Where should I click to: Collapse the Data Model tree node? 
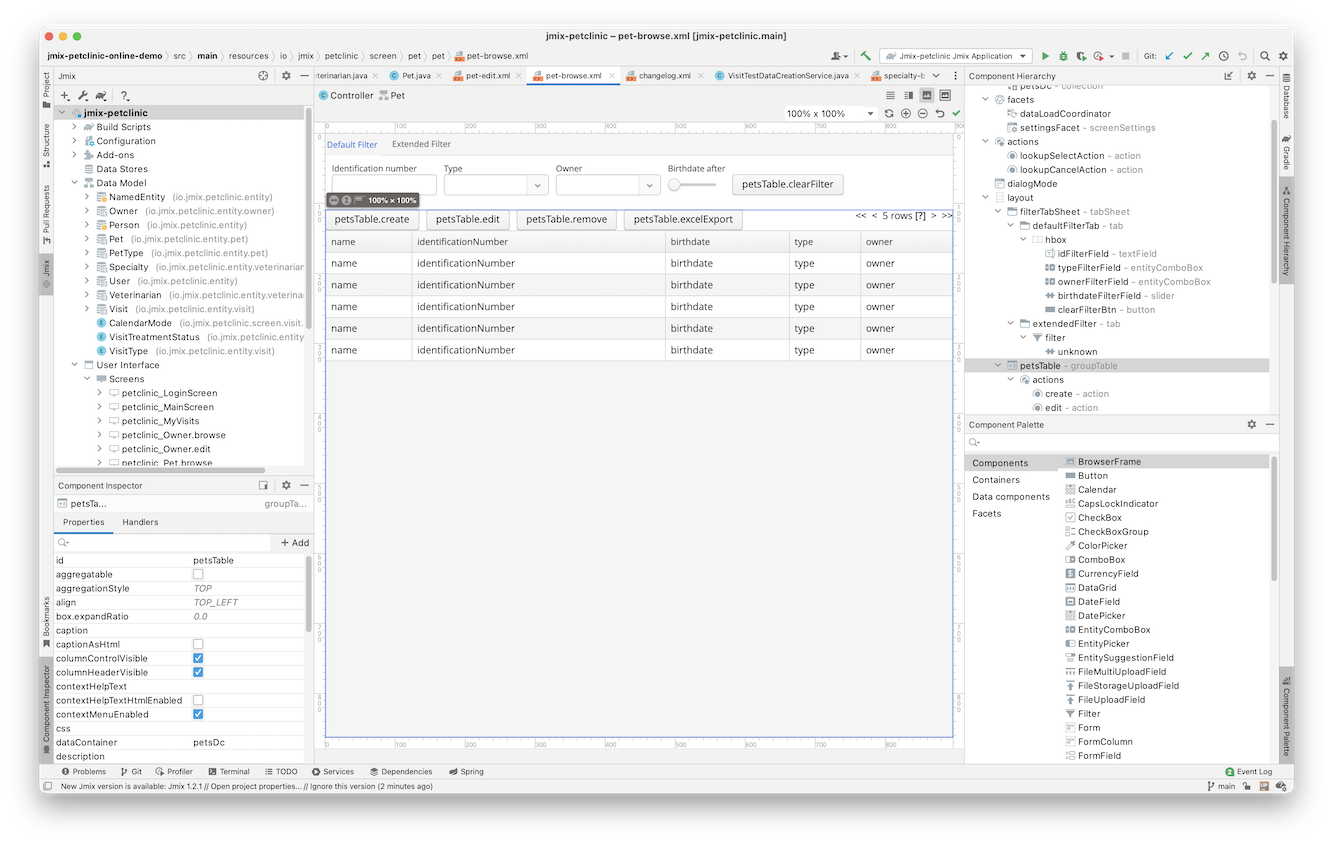tap(75, 183)
